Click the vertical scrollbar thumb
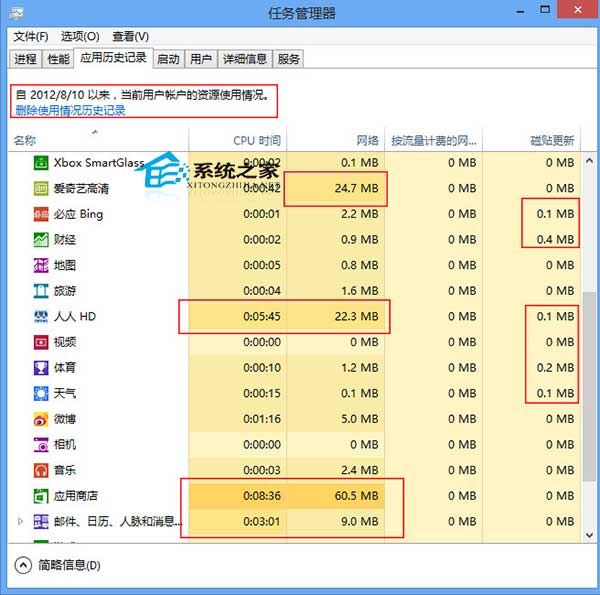The image size is (600, 595). click(589, 386)
